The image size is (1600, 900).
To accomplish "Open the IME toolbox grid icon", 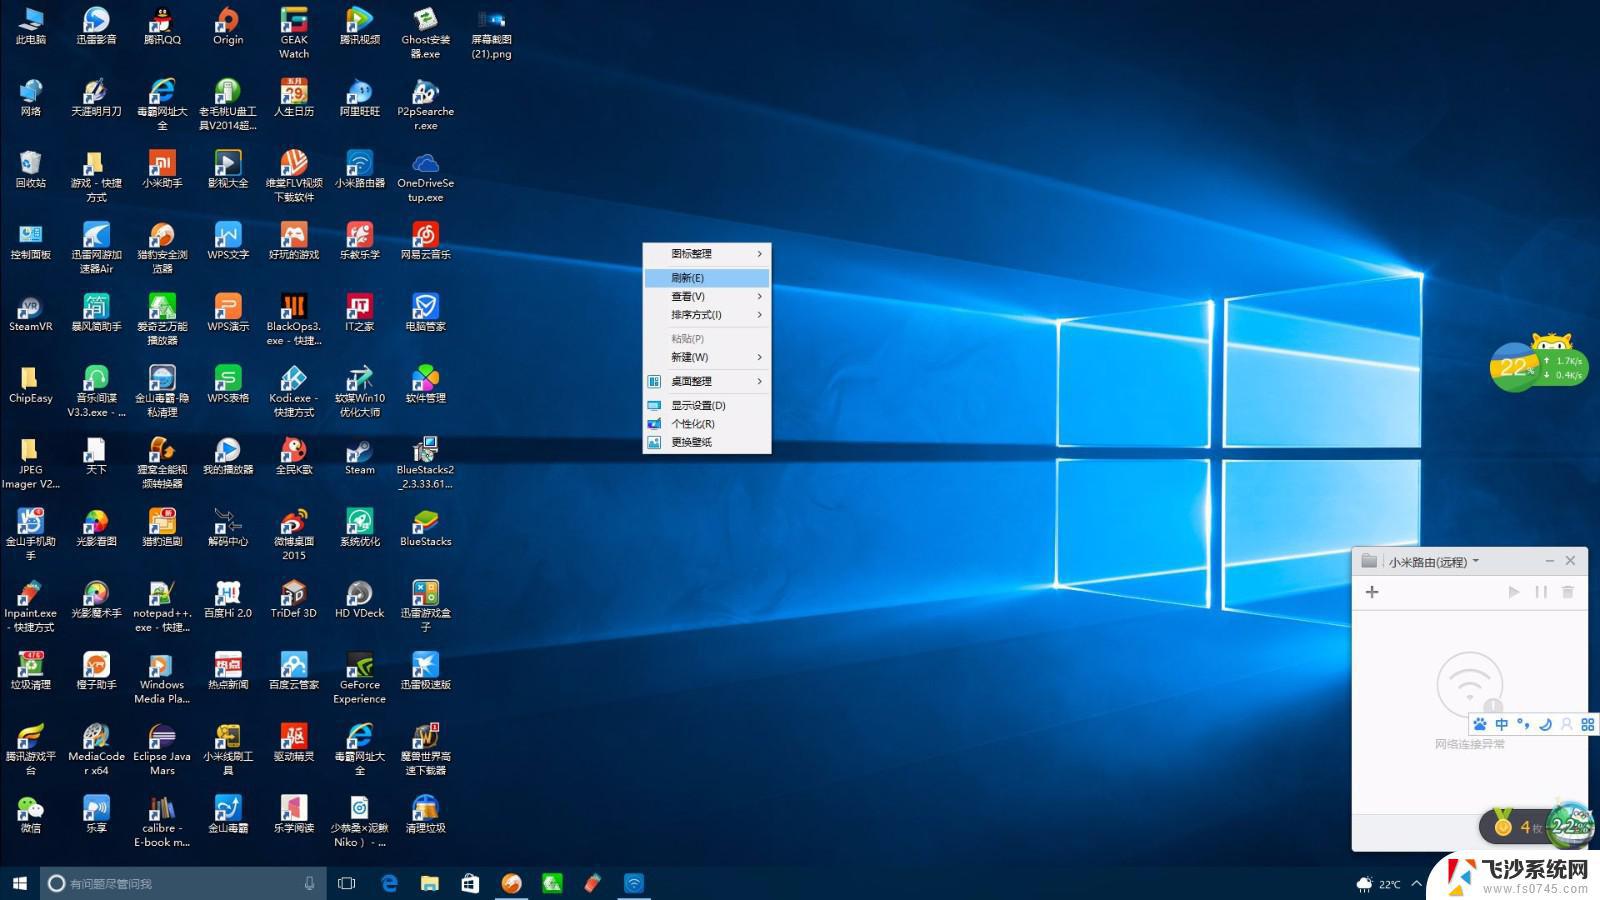I will 1587,724.
